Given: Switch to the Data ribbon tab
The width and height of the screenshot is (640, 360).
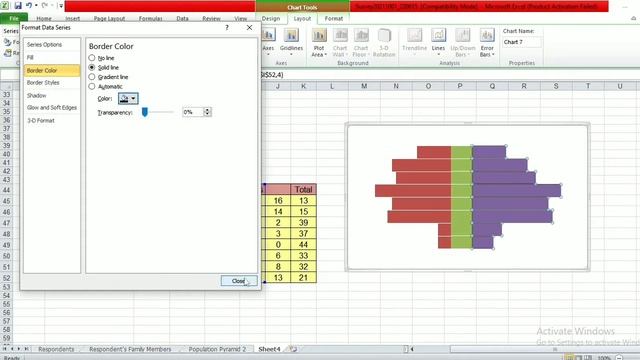Looking at the screenshot, I should (182, 18).
